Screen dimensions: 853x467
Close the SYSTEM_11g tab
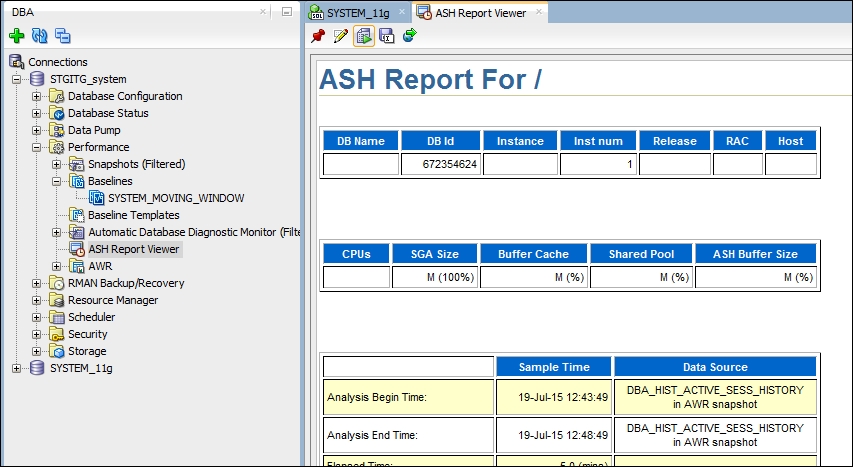coord(402,11)
